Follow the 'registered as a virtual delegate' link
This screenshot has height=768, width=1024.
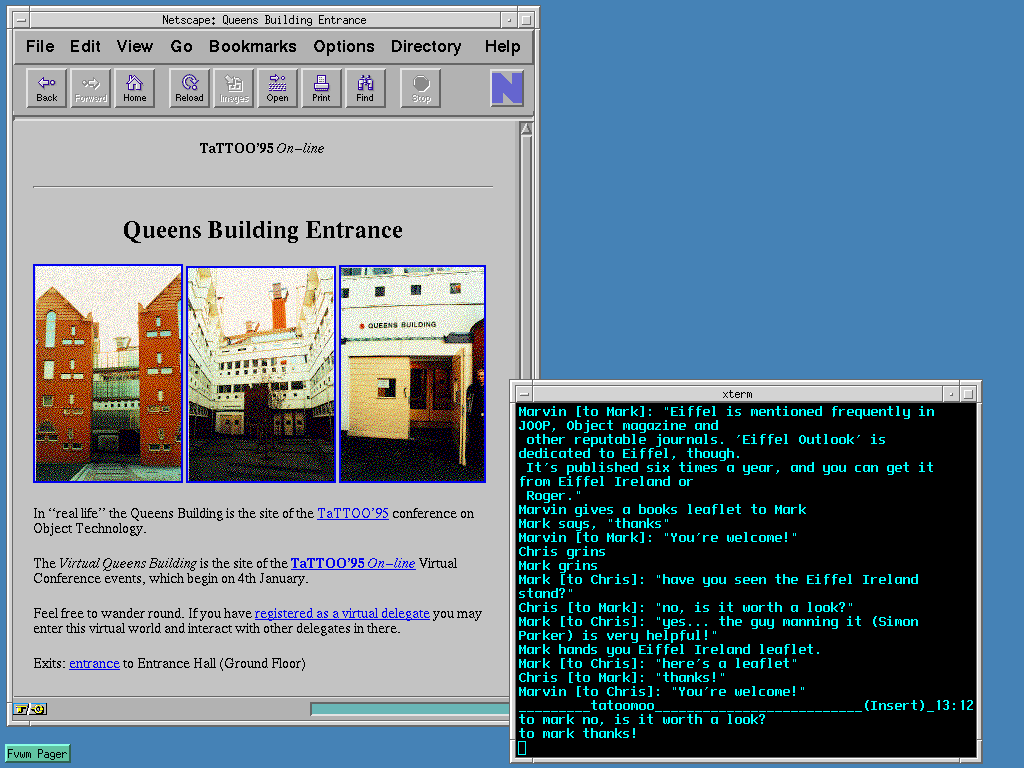[342, 613]
